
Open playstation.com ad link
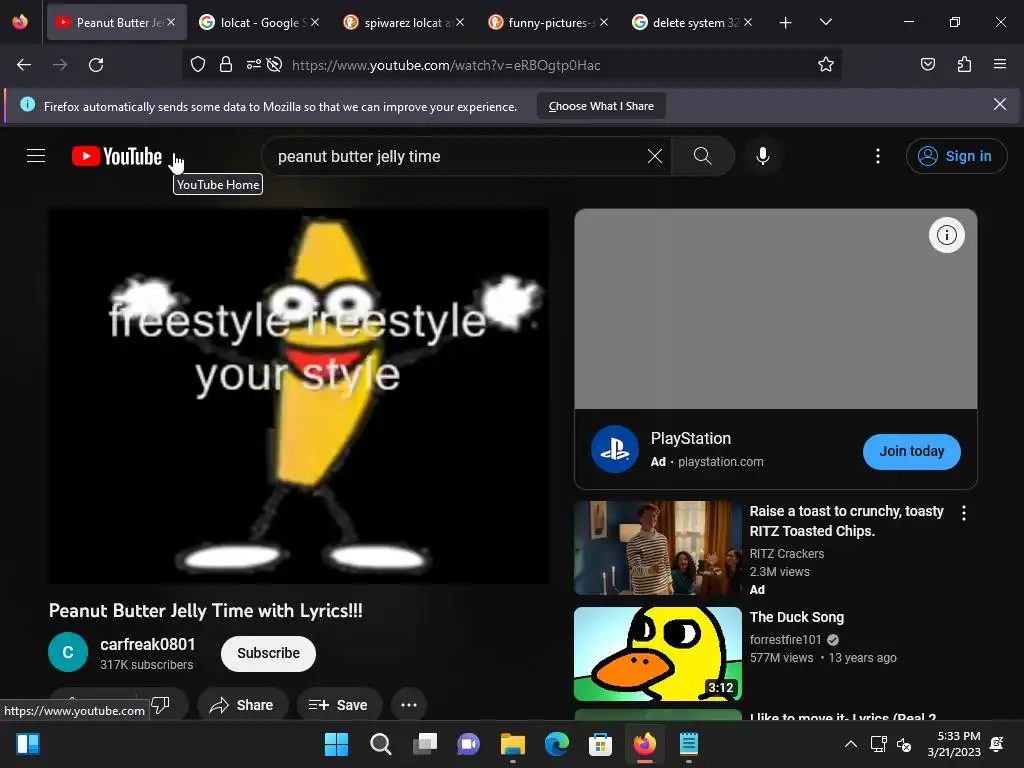(x=721, y=462)
